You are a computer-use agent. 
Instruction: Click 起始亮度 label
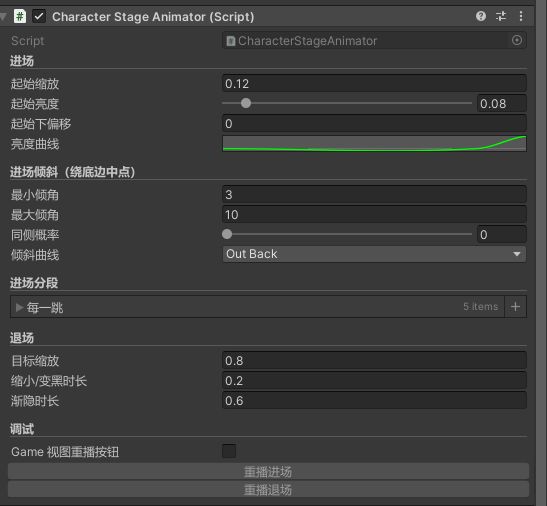35,104
